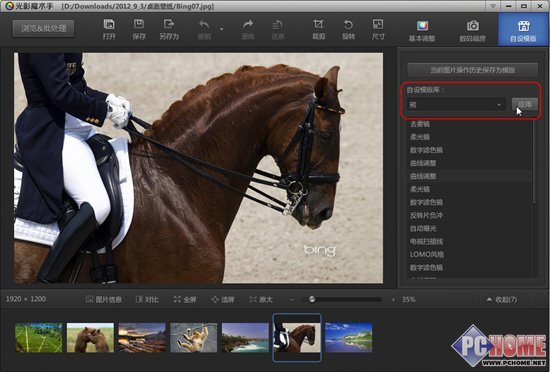Select the horse rider thumbnail
550x372 pixels.
[297, 338]
